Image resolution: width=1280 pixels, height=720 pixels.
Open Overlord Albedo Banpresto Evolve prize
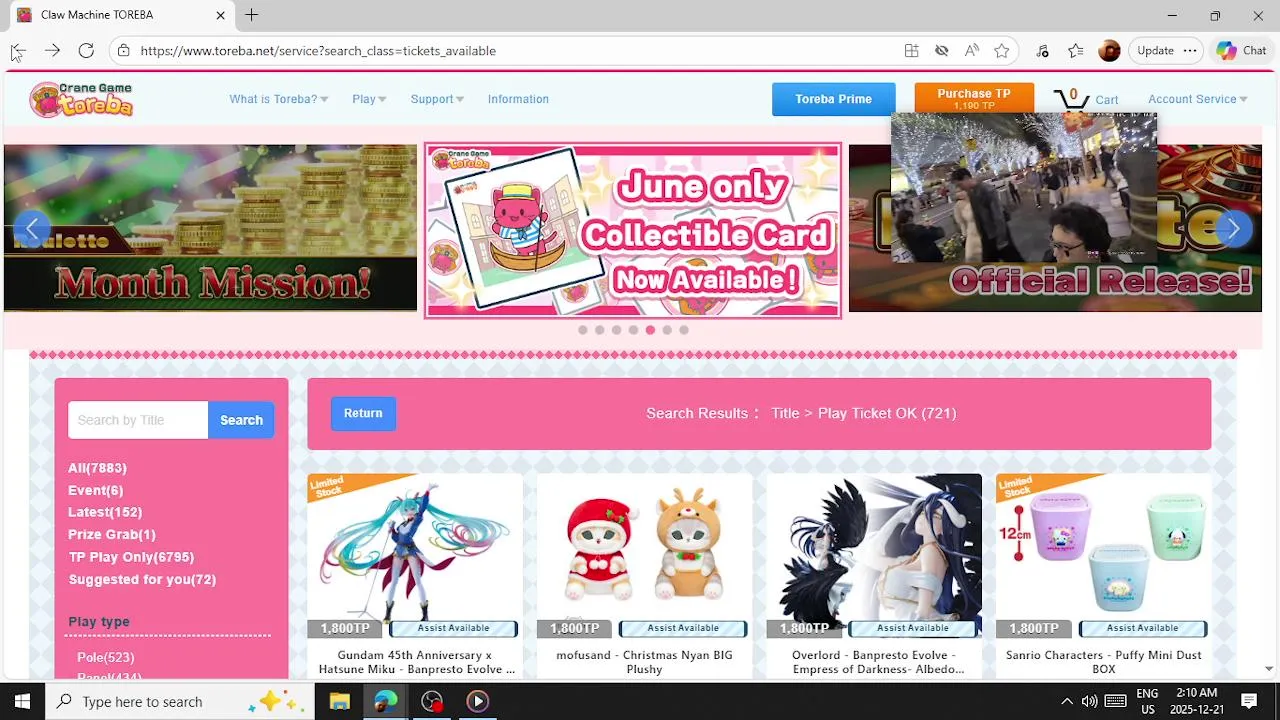(x=874, y=575)
